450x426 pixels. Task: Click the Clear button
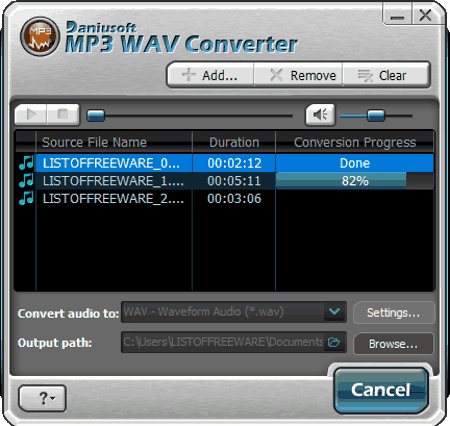pos(386,75)
